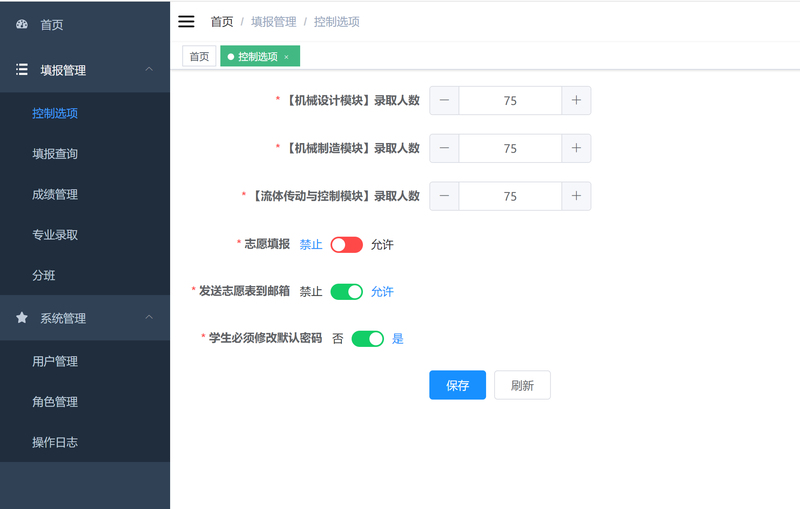The width and height of the screenshot is (800, 509).
Task: Click 否 label for 学生必须修改默认密码
Action: [x=338, y=339]
